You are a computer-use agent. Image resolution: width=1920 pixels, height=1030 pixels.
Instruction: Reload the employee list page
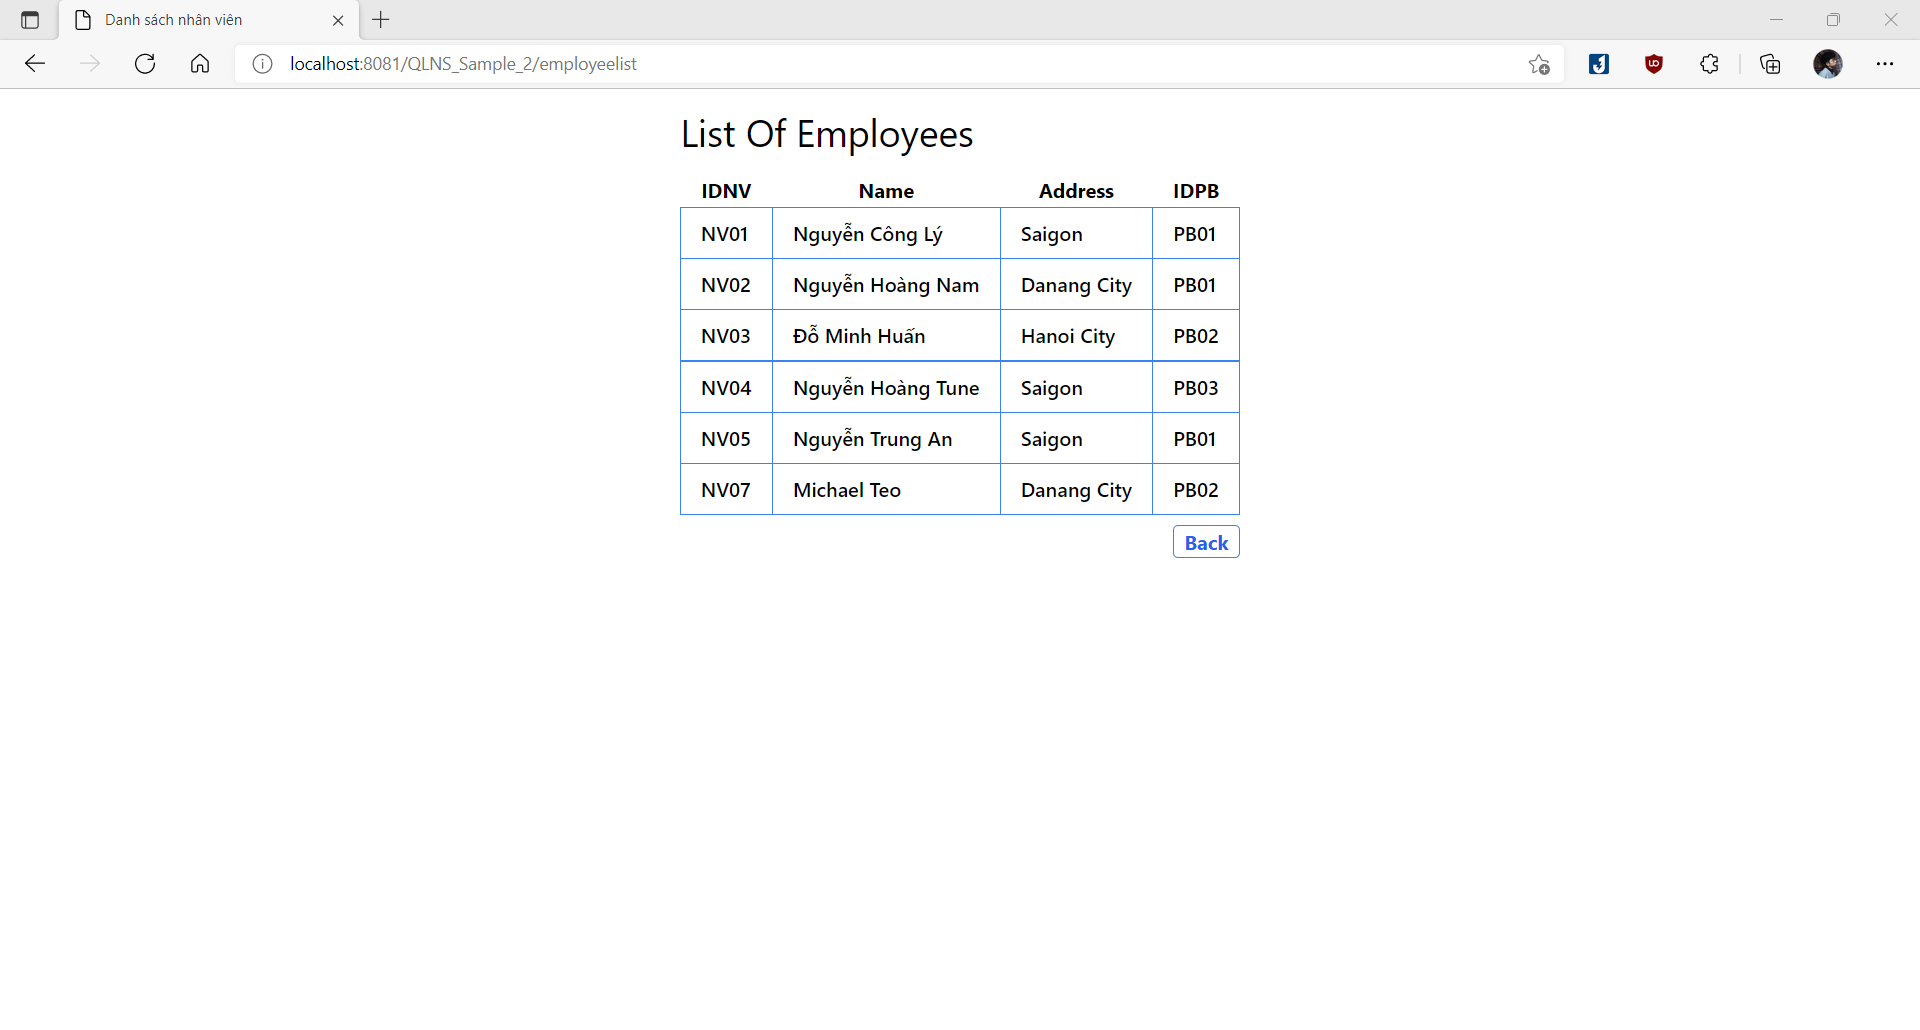click(x=145, y=64)
